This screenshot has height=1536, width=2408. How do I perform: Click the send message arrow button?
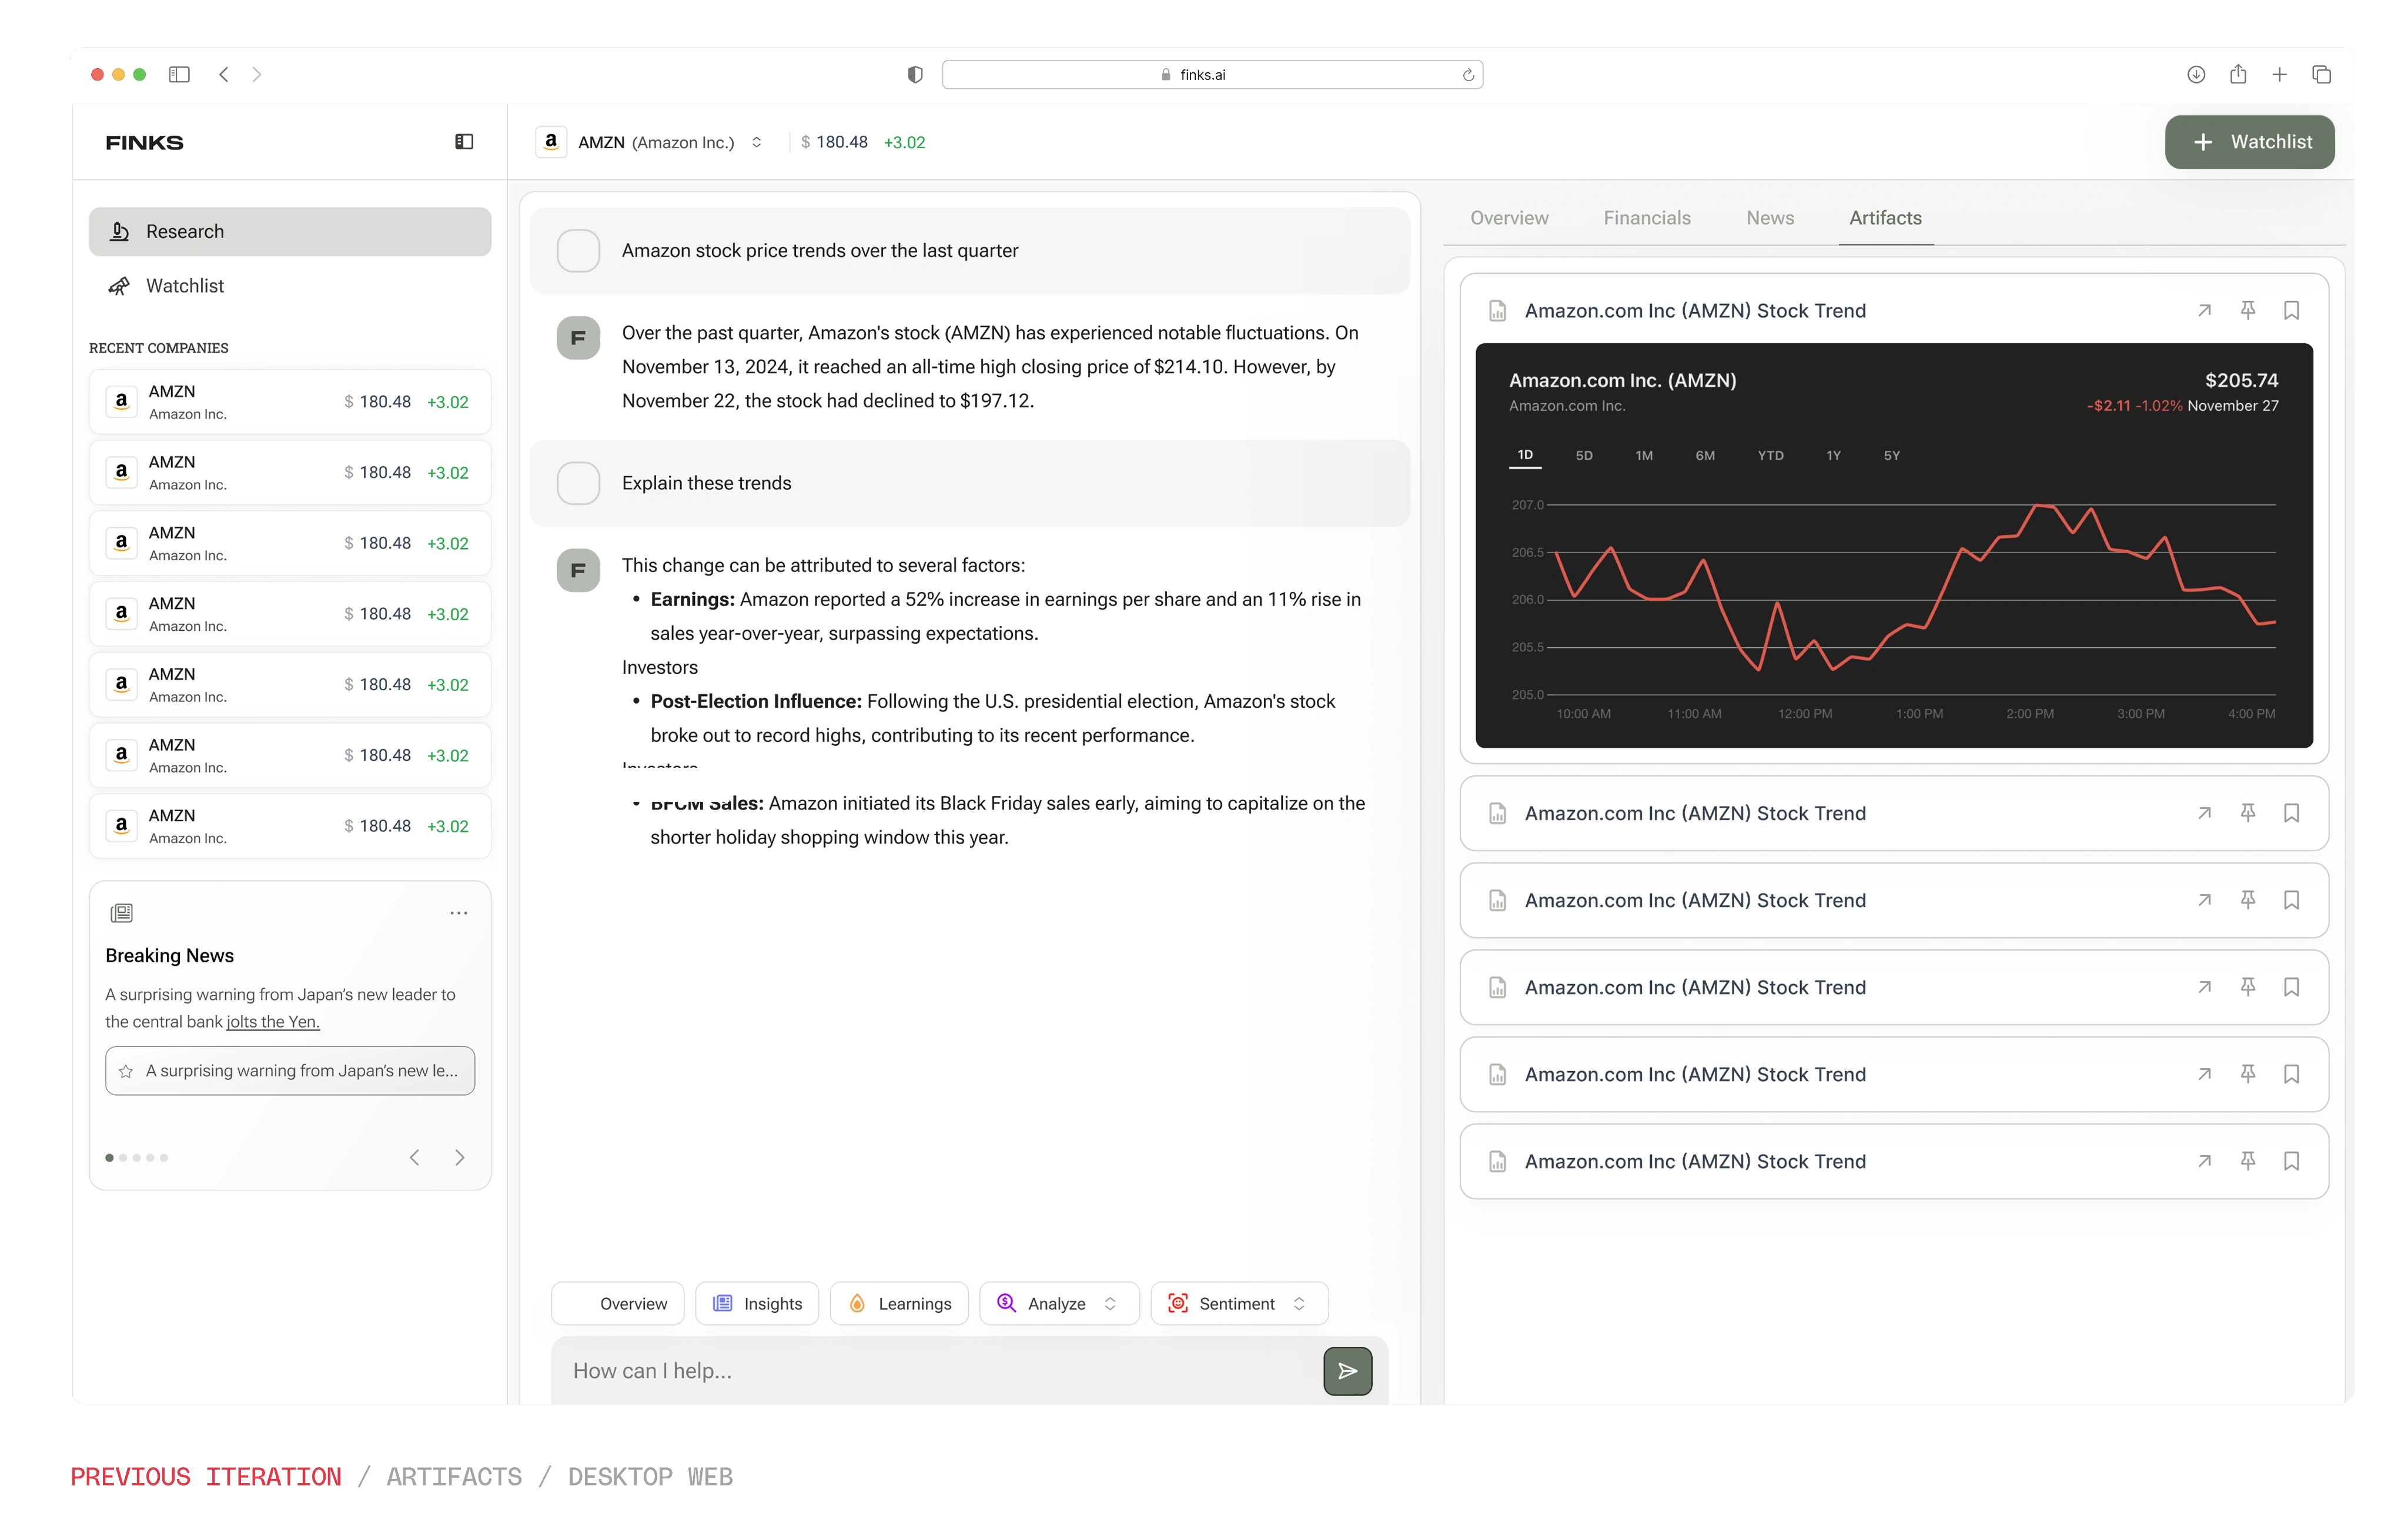coord(1347,1371)
